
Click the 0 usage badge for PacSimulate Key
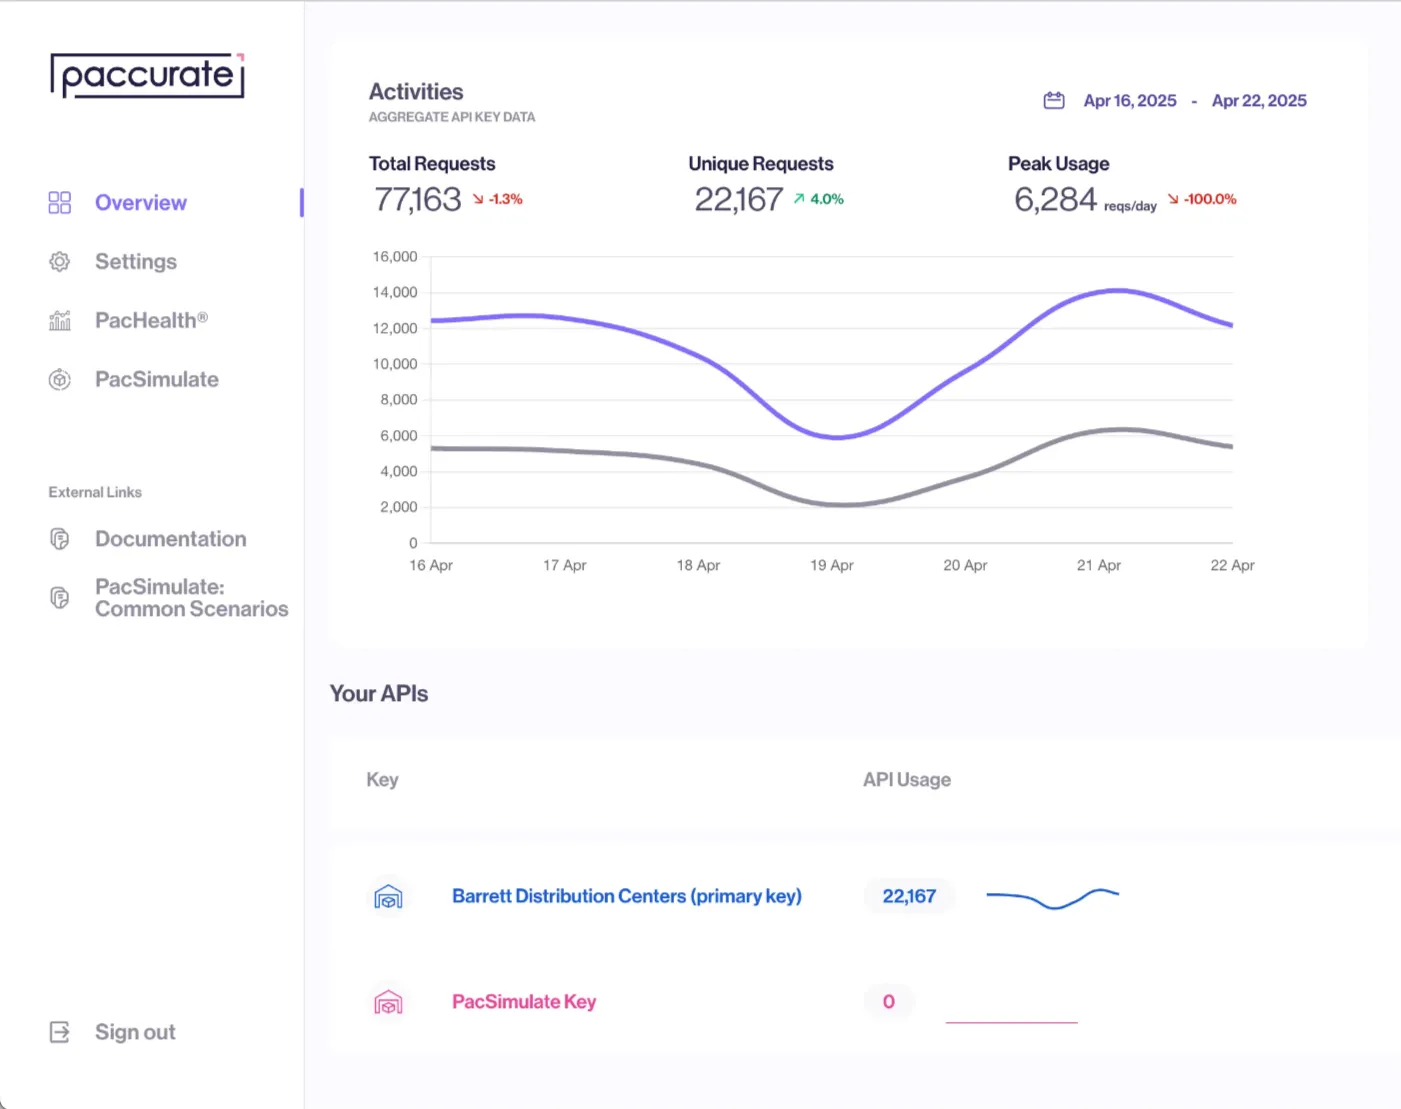point(889,1001)
